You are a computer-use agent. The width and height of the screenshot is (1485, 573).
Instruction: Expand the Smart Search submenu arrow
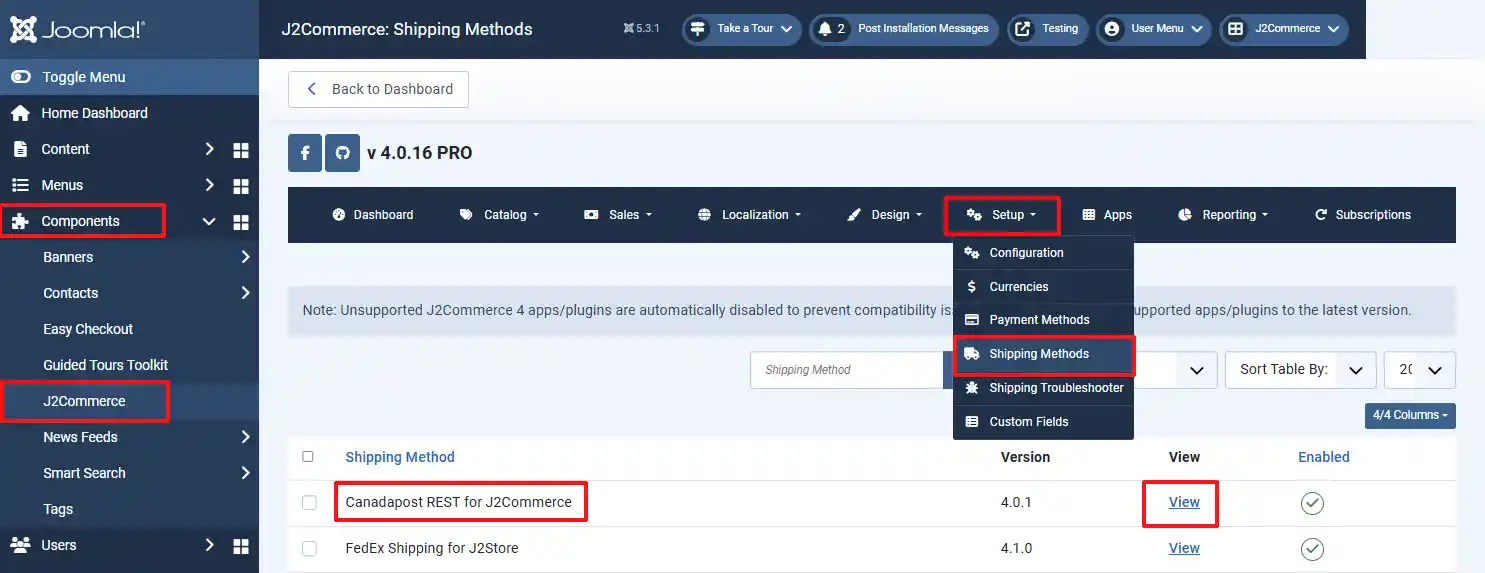(245, 473)
